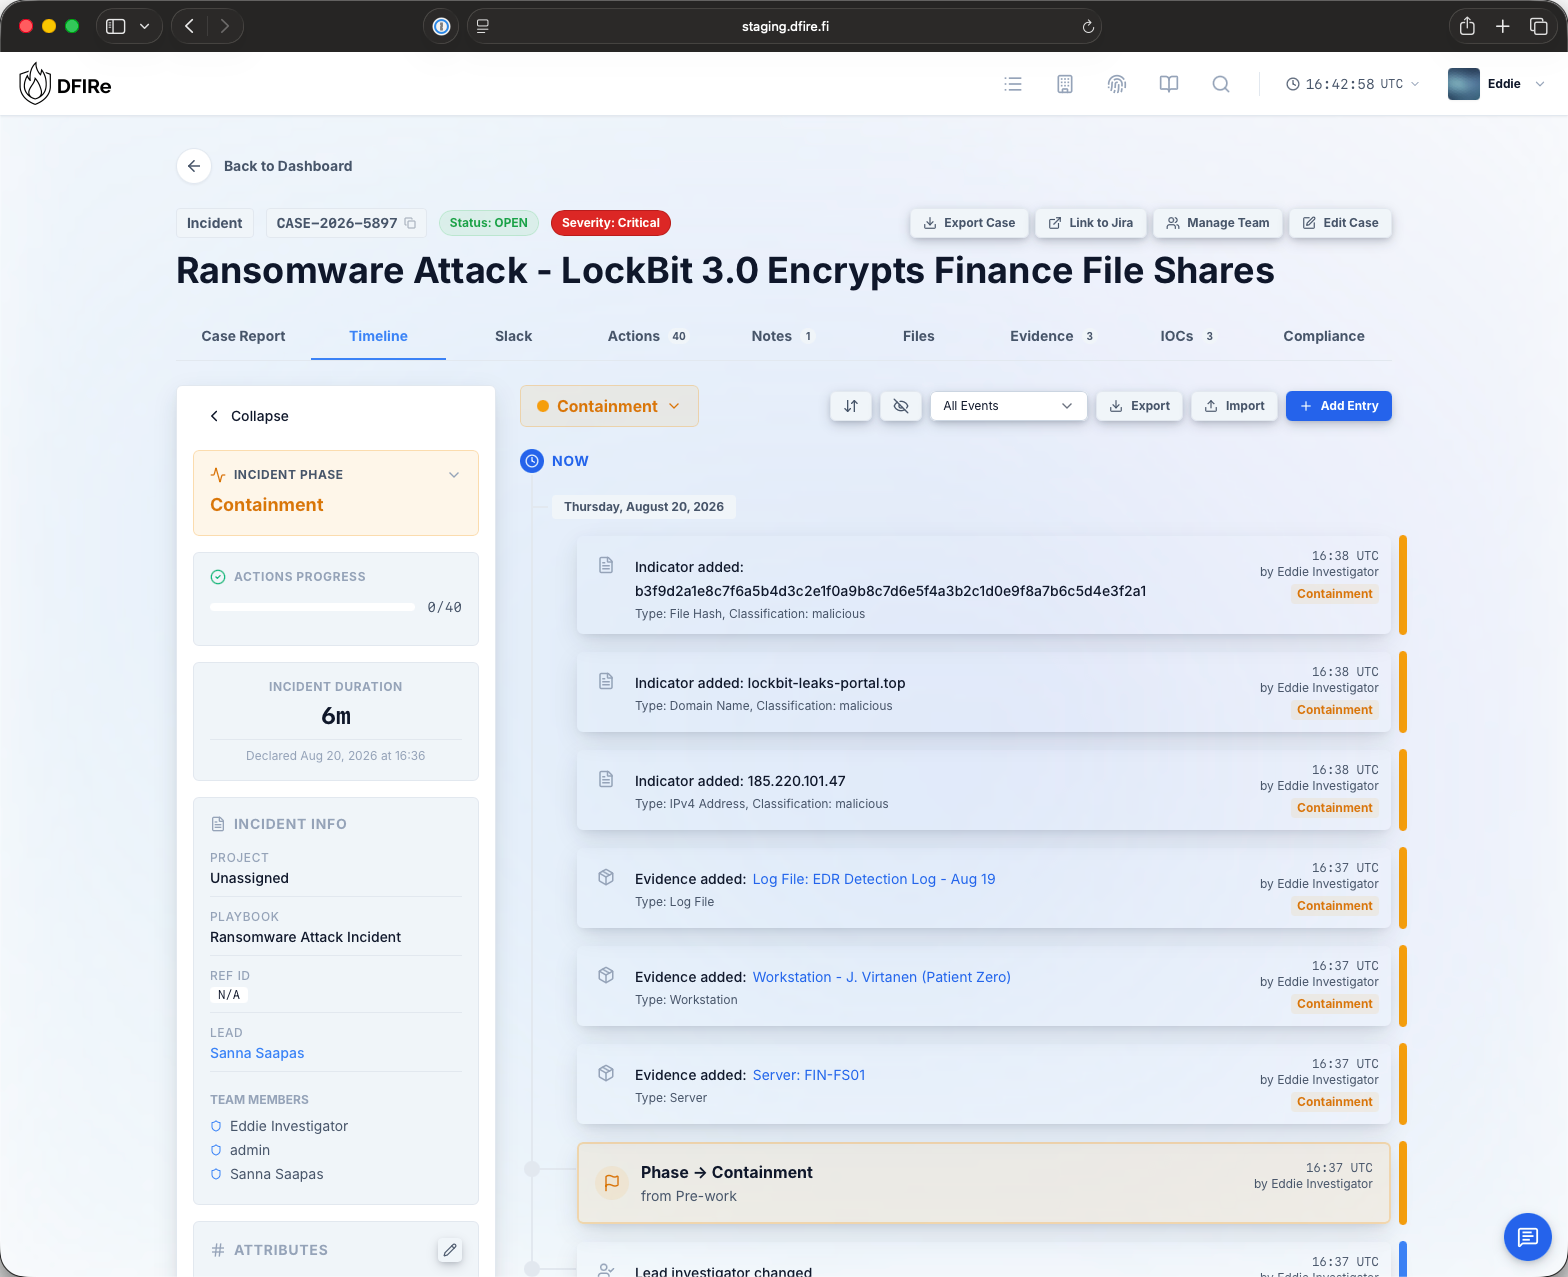Collapse the left sidebar panel
This screenshot has height=1277, width=1568.
coord(249,416)
